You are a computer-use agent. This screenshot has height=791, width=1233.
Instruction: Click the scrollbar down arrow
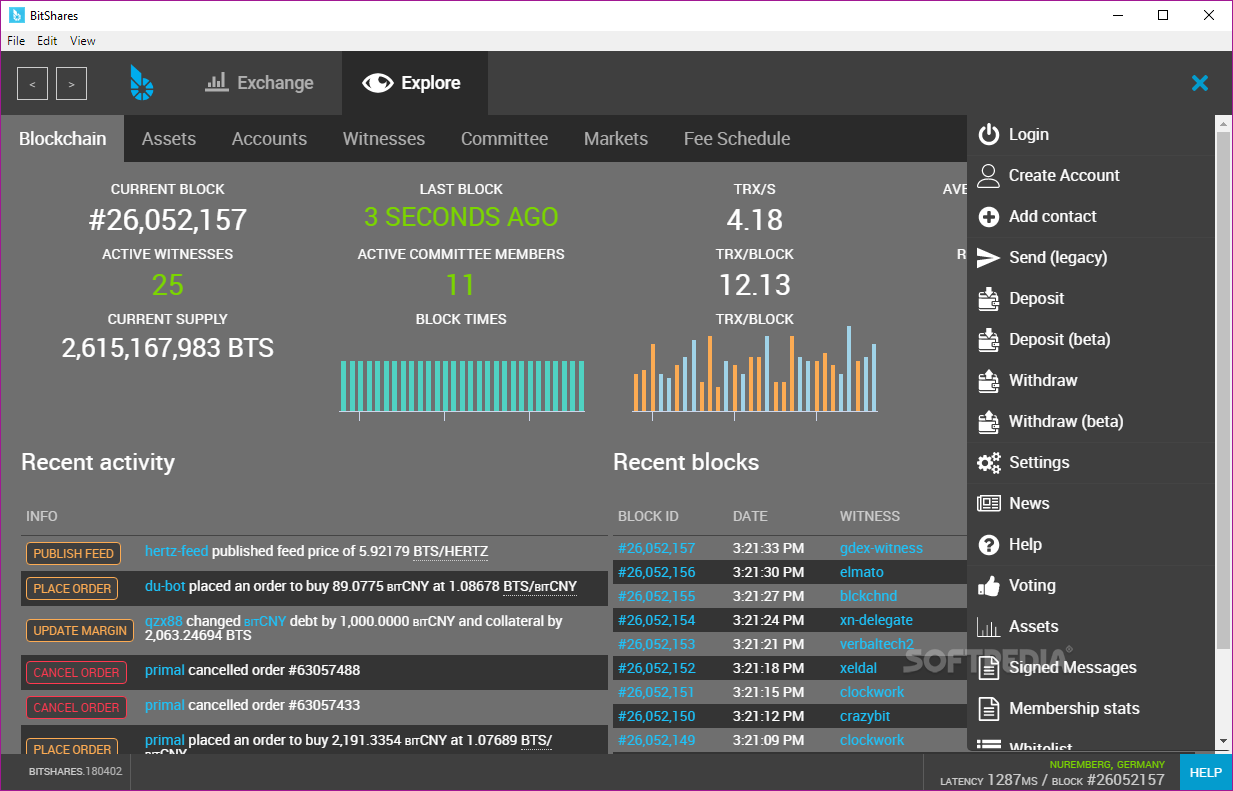click(x=1223, y=741)
